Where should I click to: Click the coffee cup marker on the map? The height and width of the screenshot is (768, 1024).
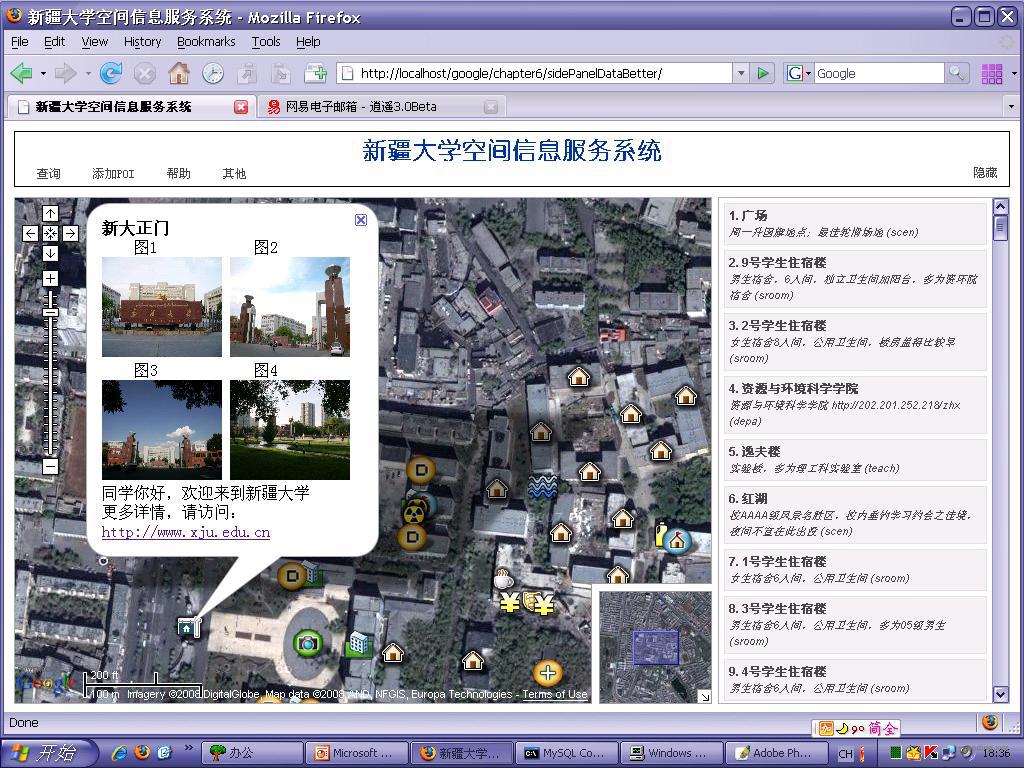(503, 579)
